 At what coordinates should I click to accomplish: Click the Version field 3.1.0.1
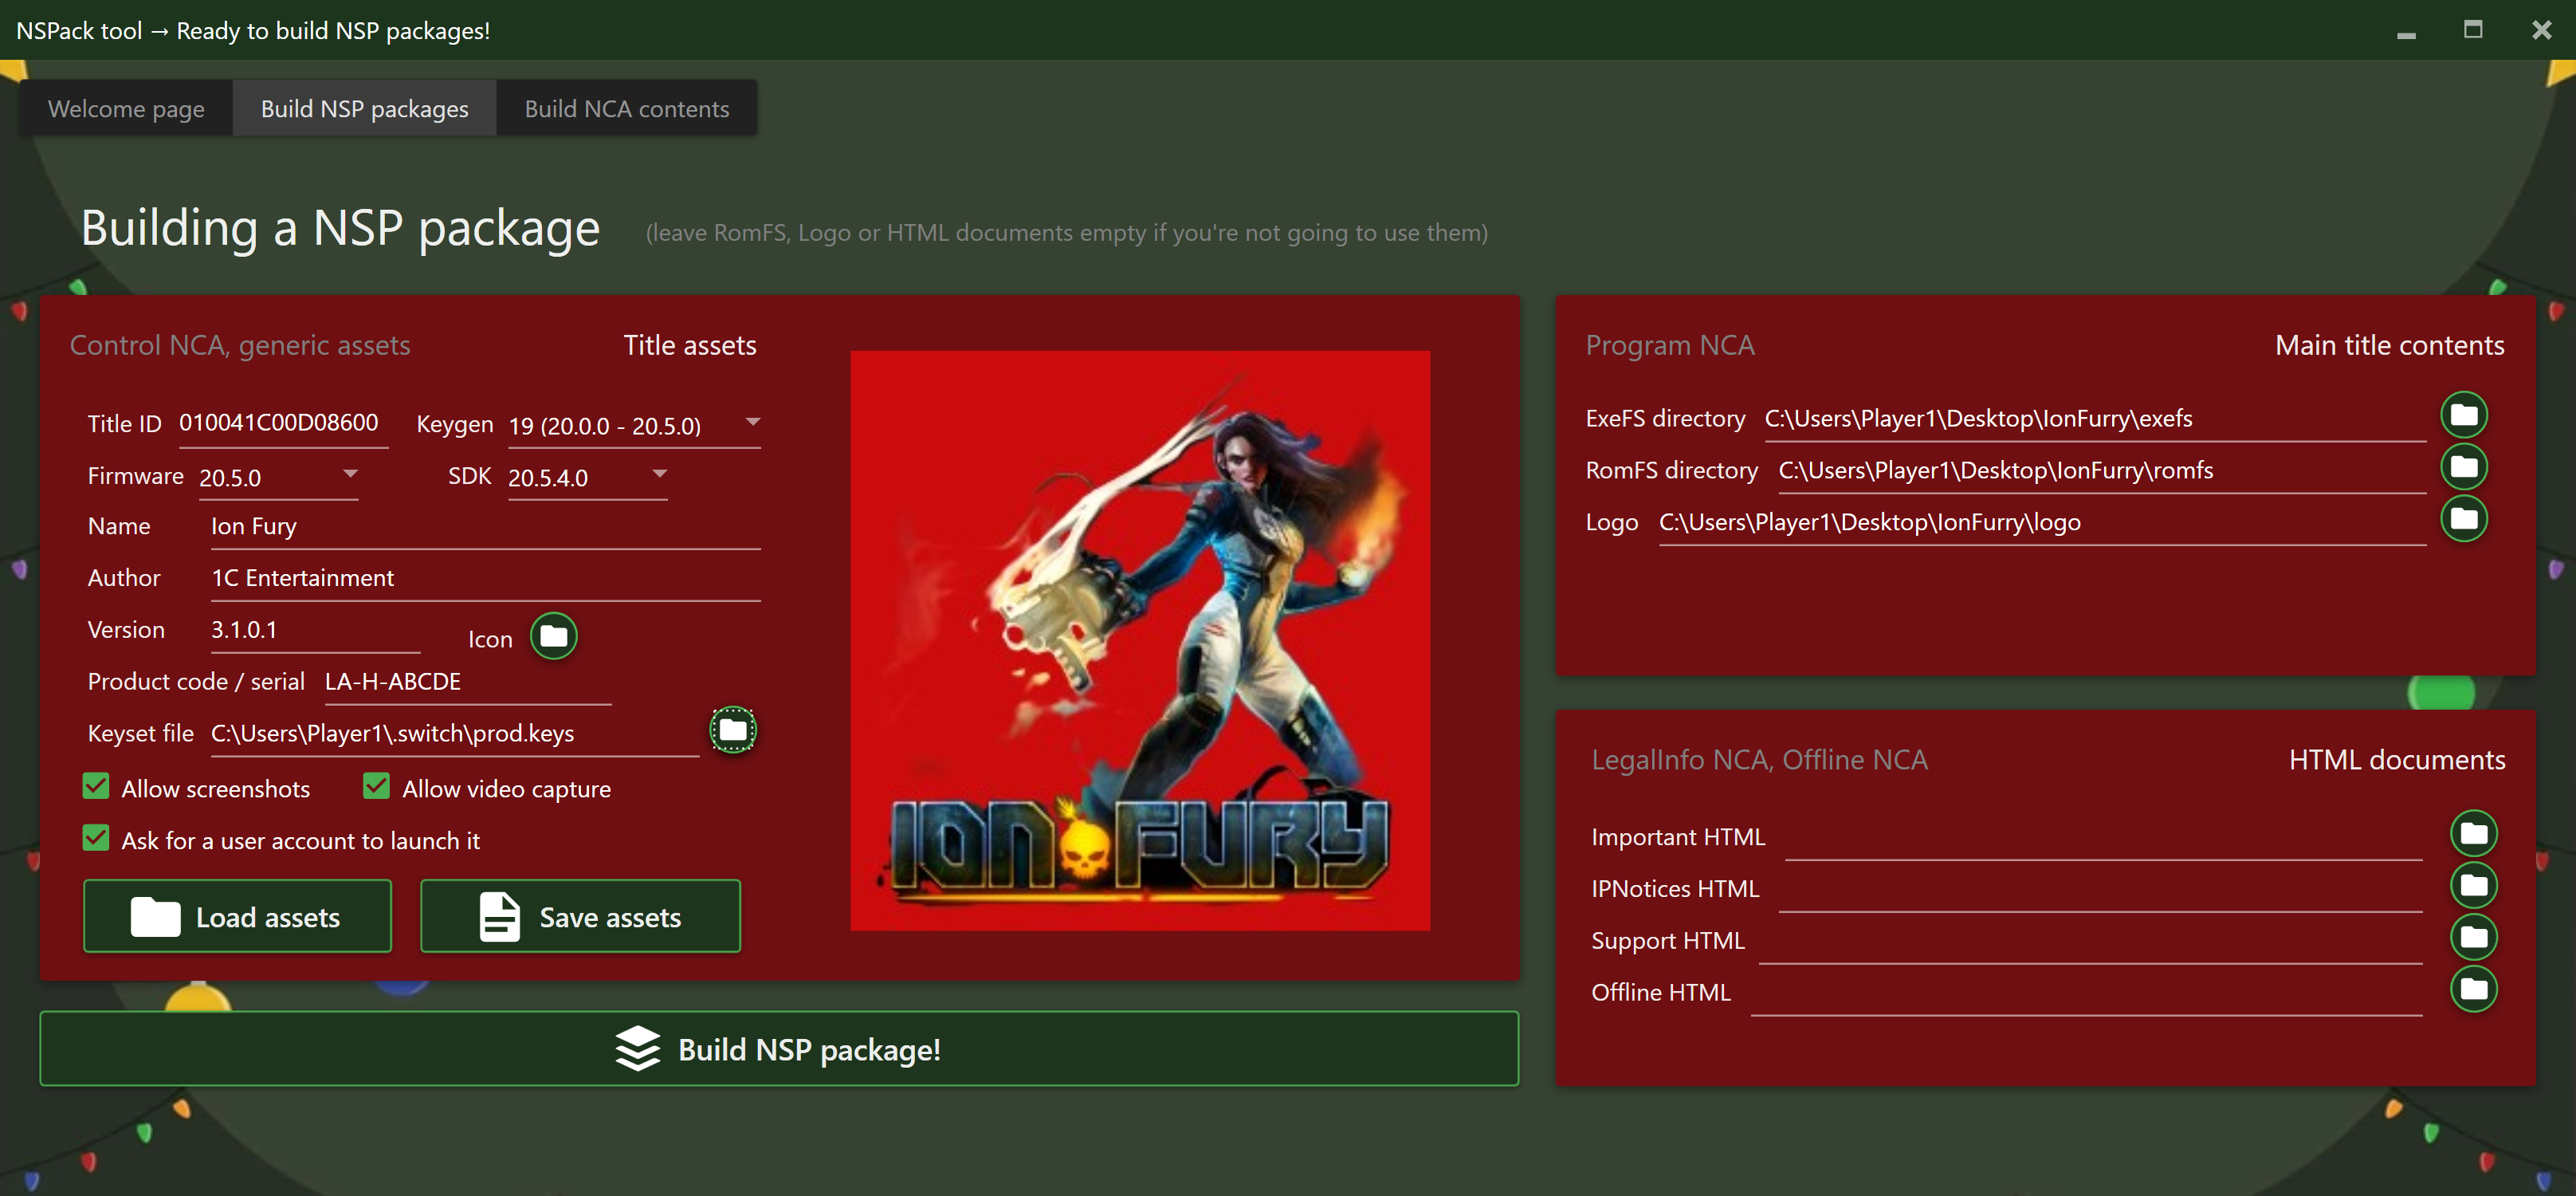315,631
